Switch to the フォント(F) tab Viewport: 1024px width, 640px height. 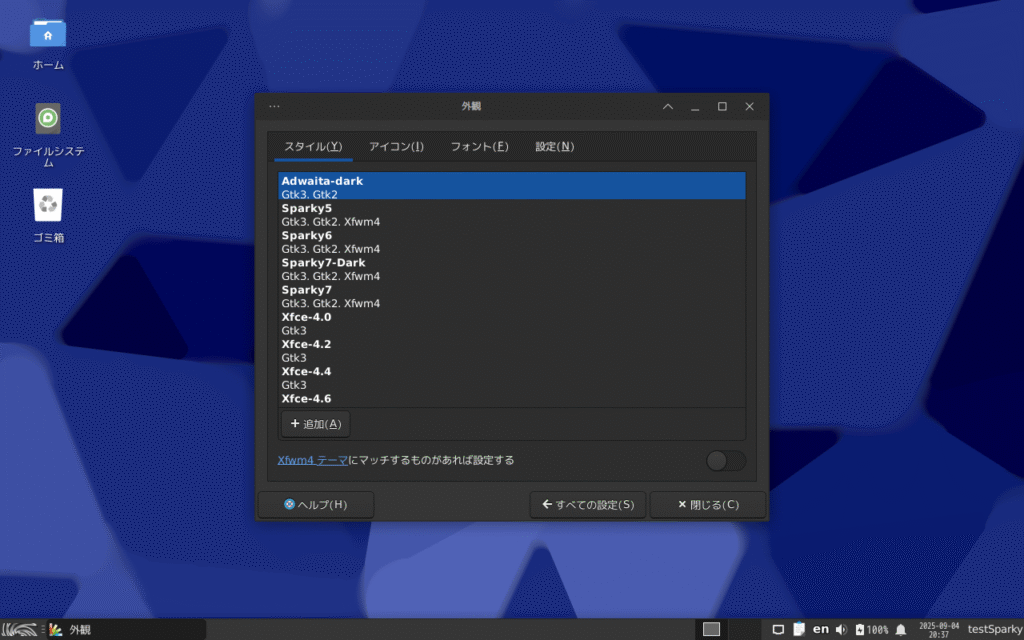479,146
